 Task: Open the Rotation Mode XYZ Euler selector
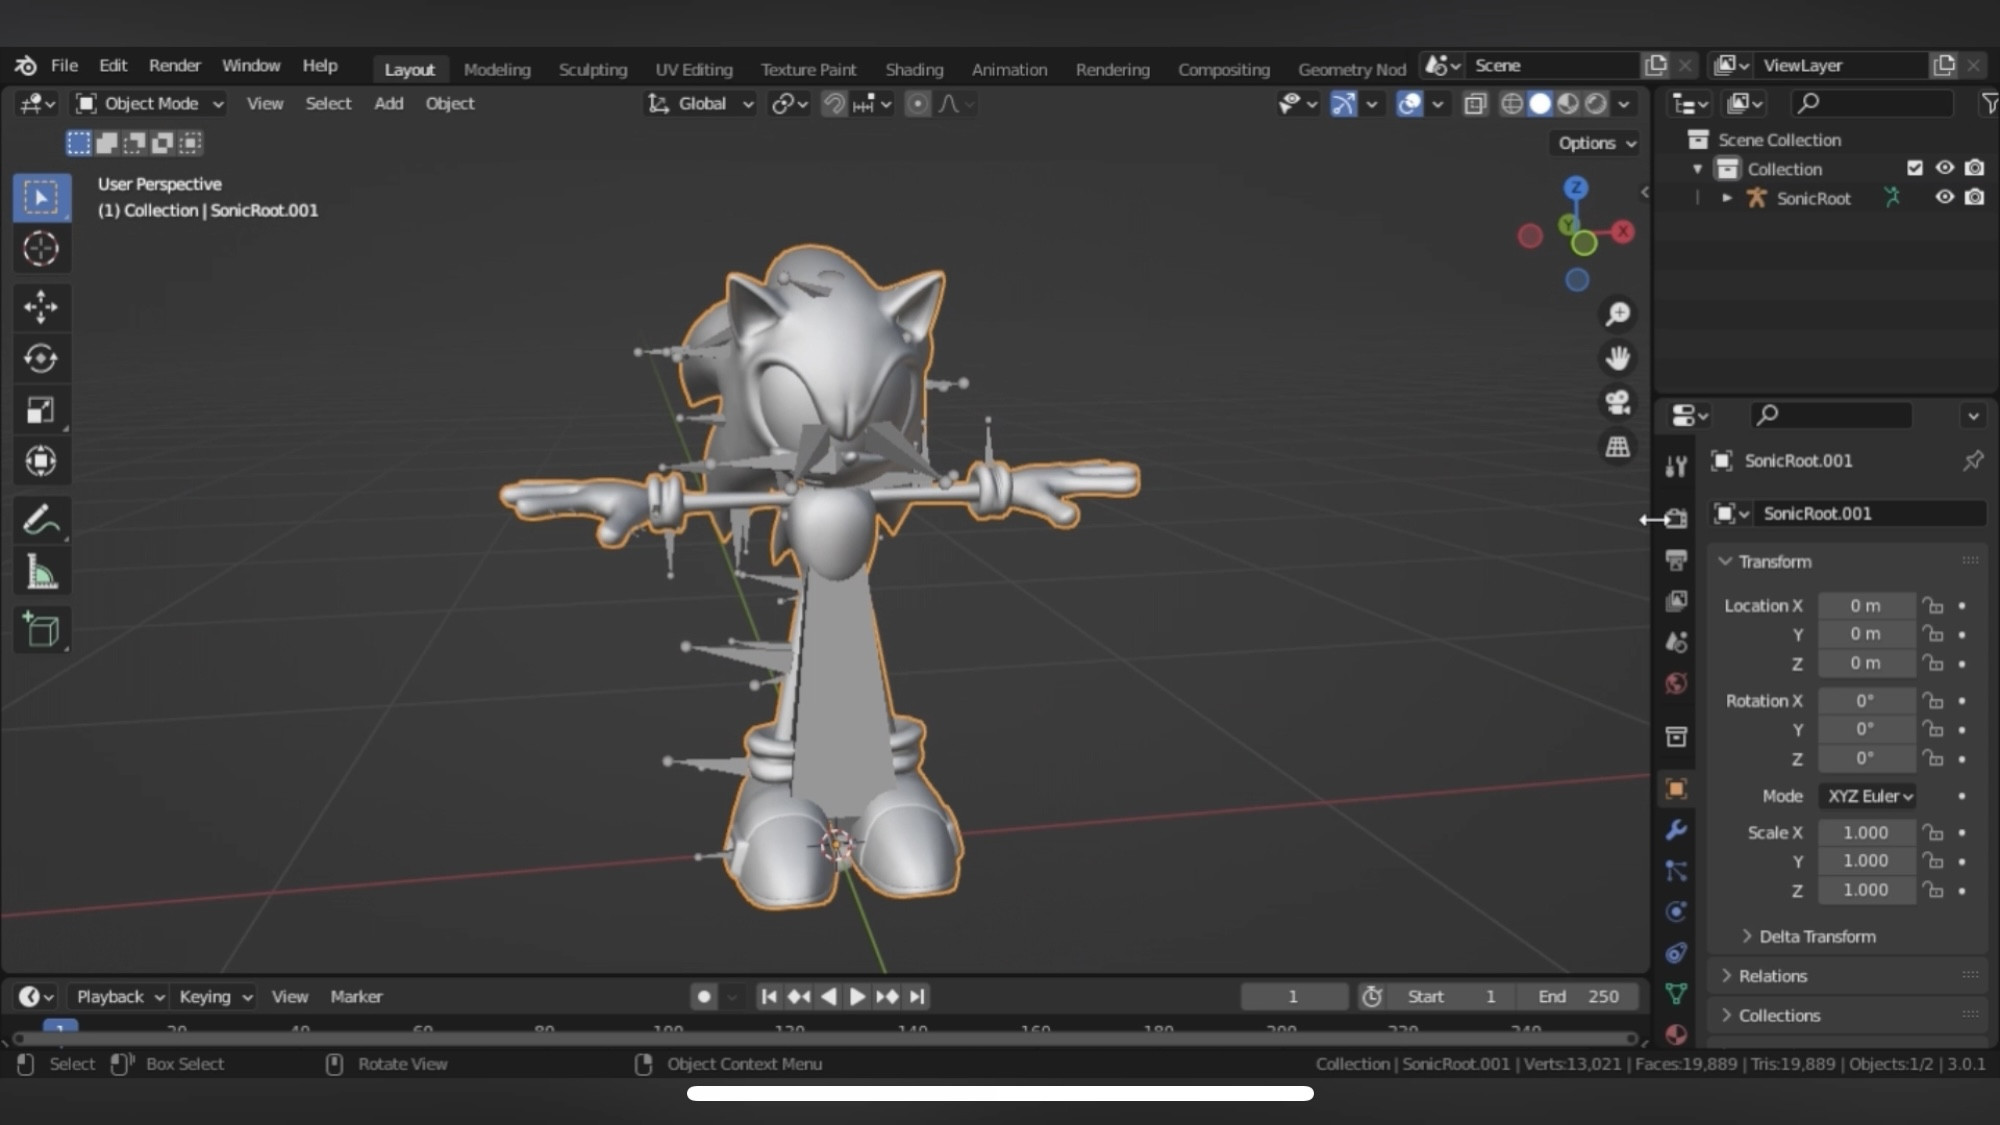coord(1868,796)
